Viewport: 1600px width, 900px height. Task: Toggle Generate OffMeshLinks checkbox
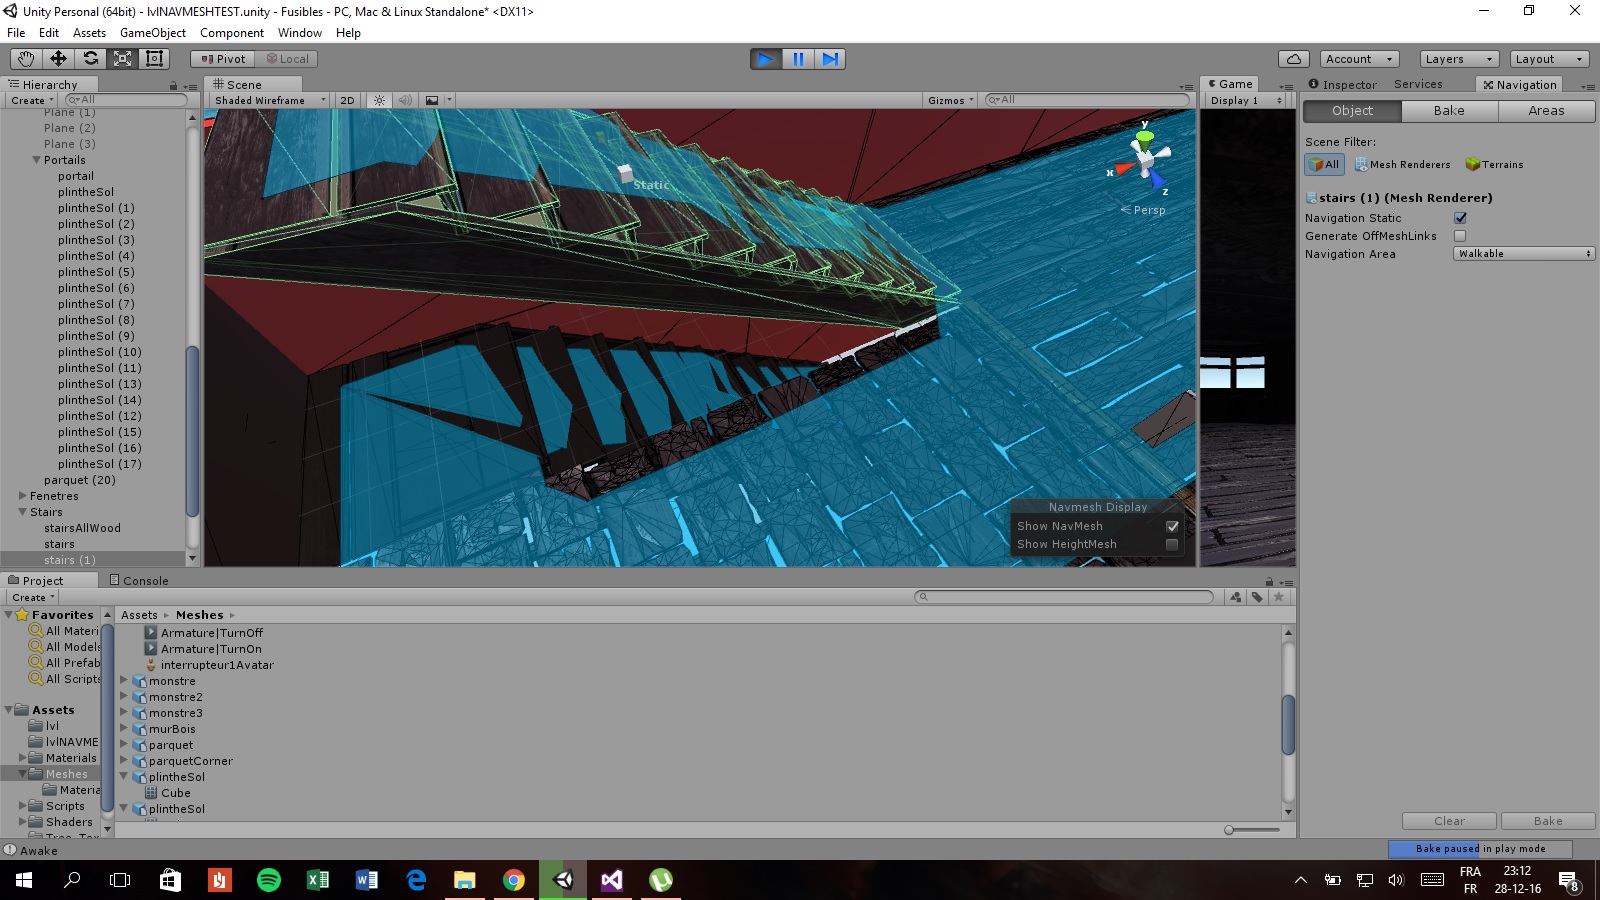1460,236
